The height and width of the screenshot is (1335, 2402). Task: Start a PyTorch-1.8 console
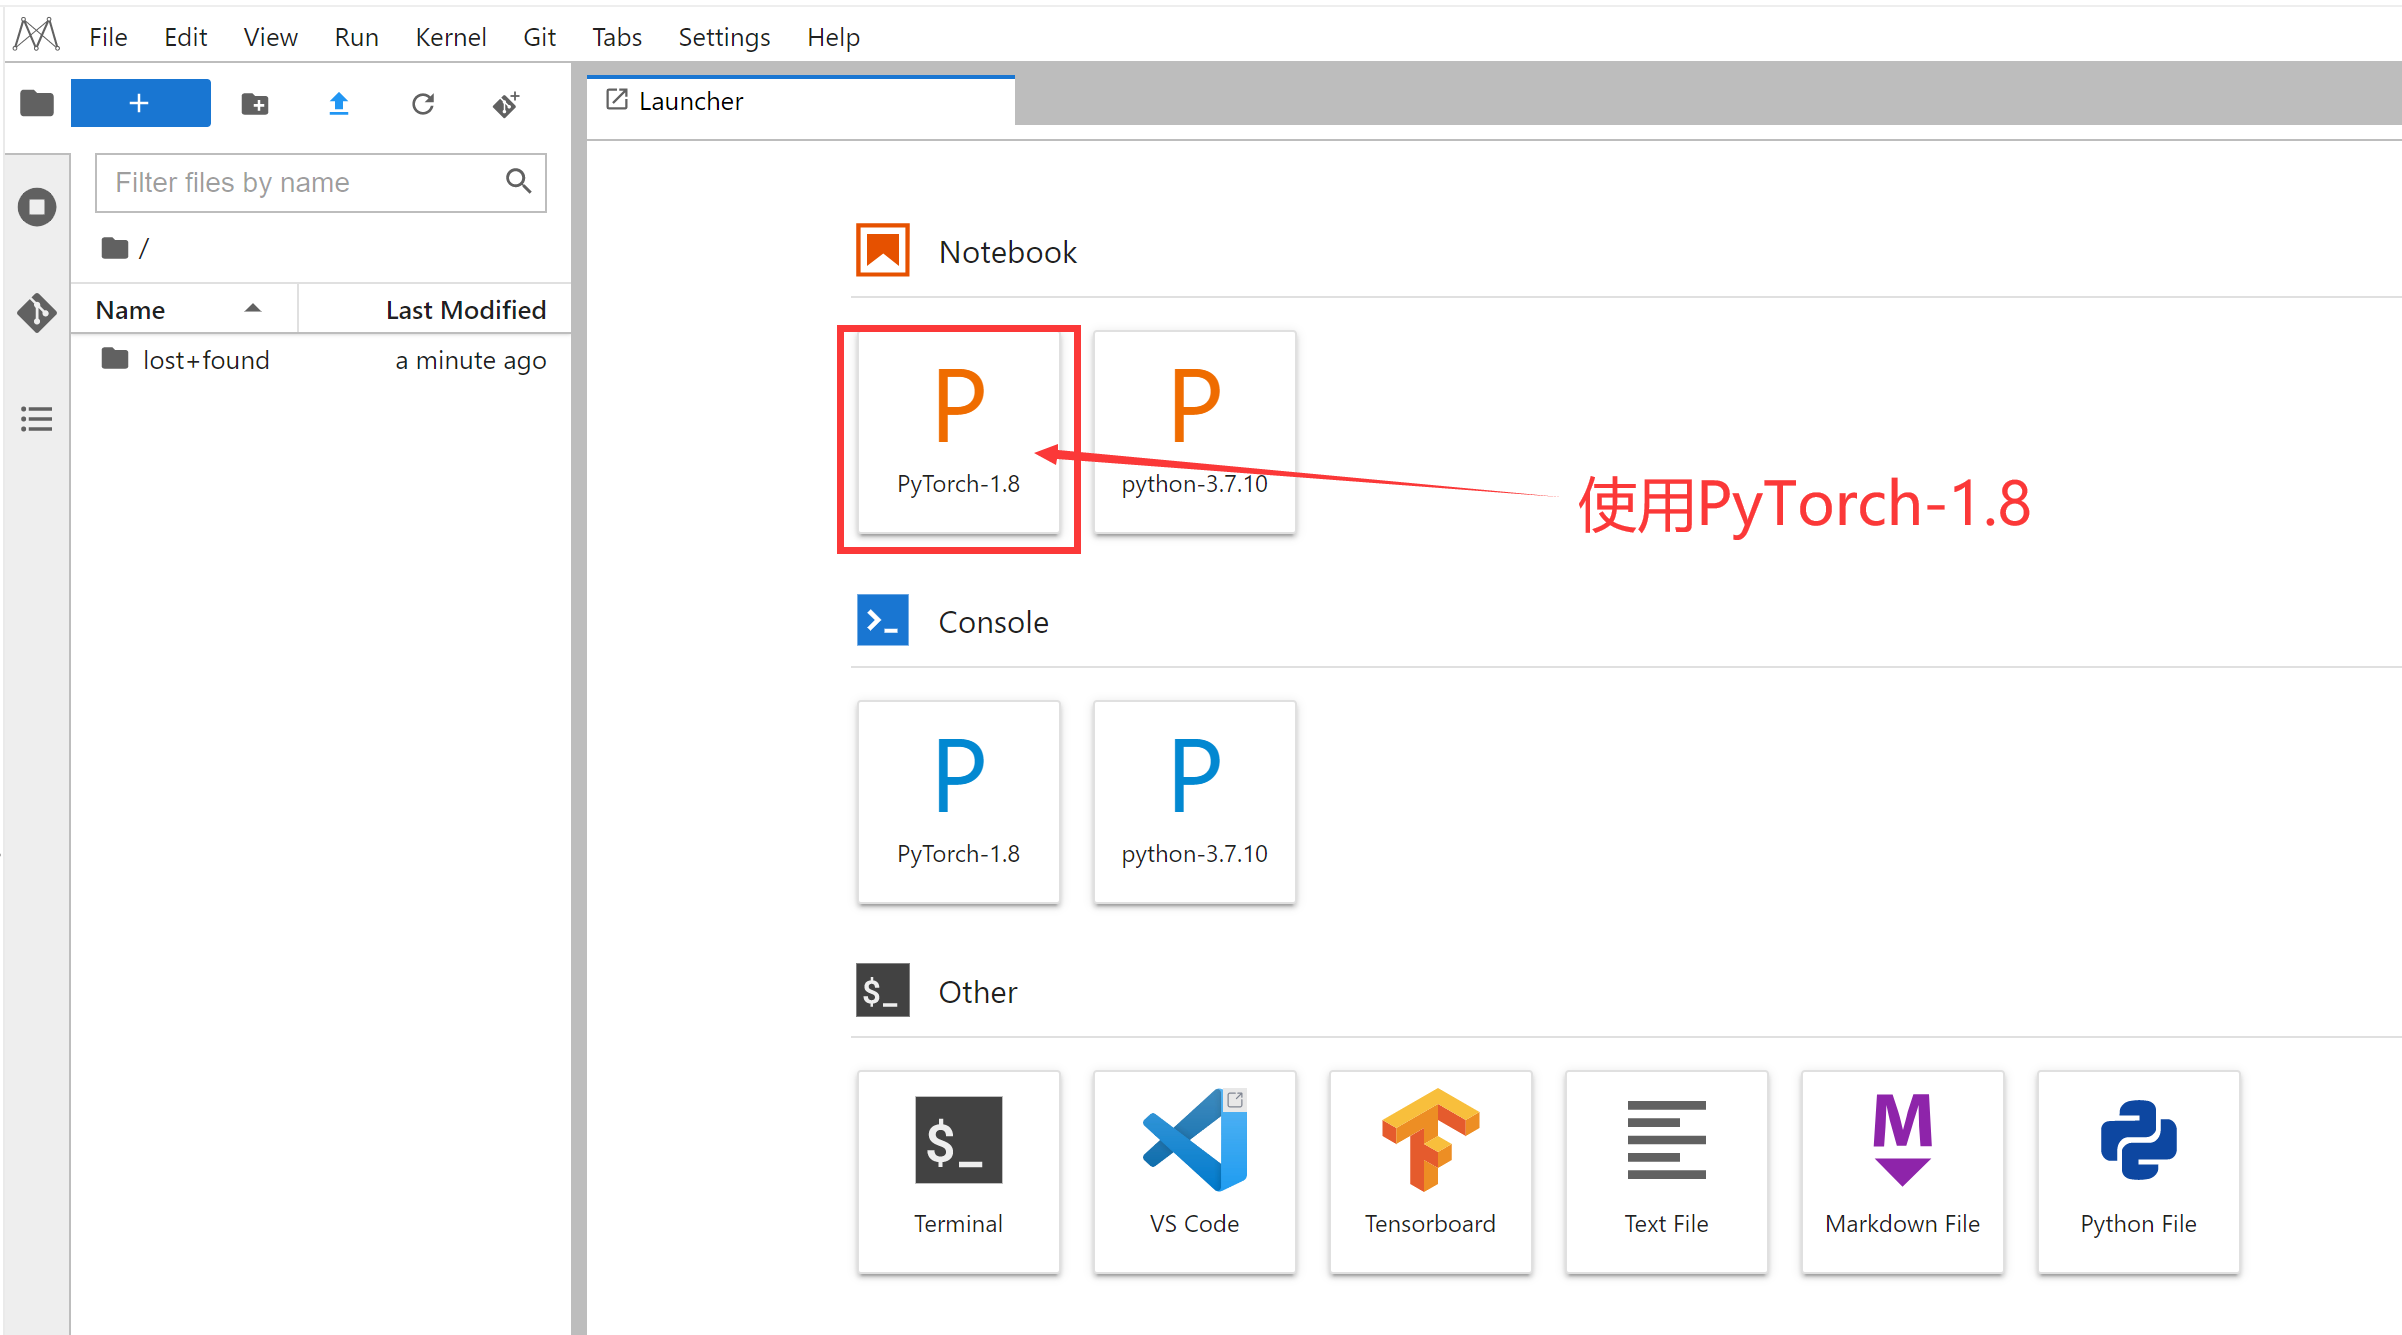[x=958, y=803]
